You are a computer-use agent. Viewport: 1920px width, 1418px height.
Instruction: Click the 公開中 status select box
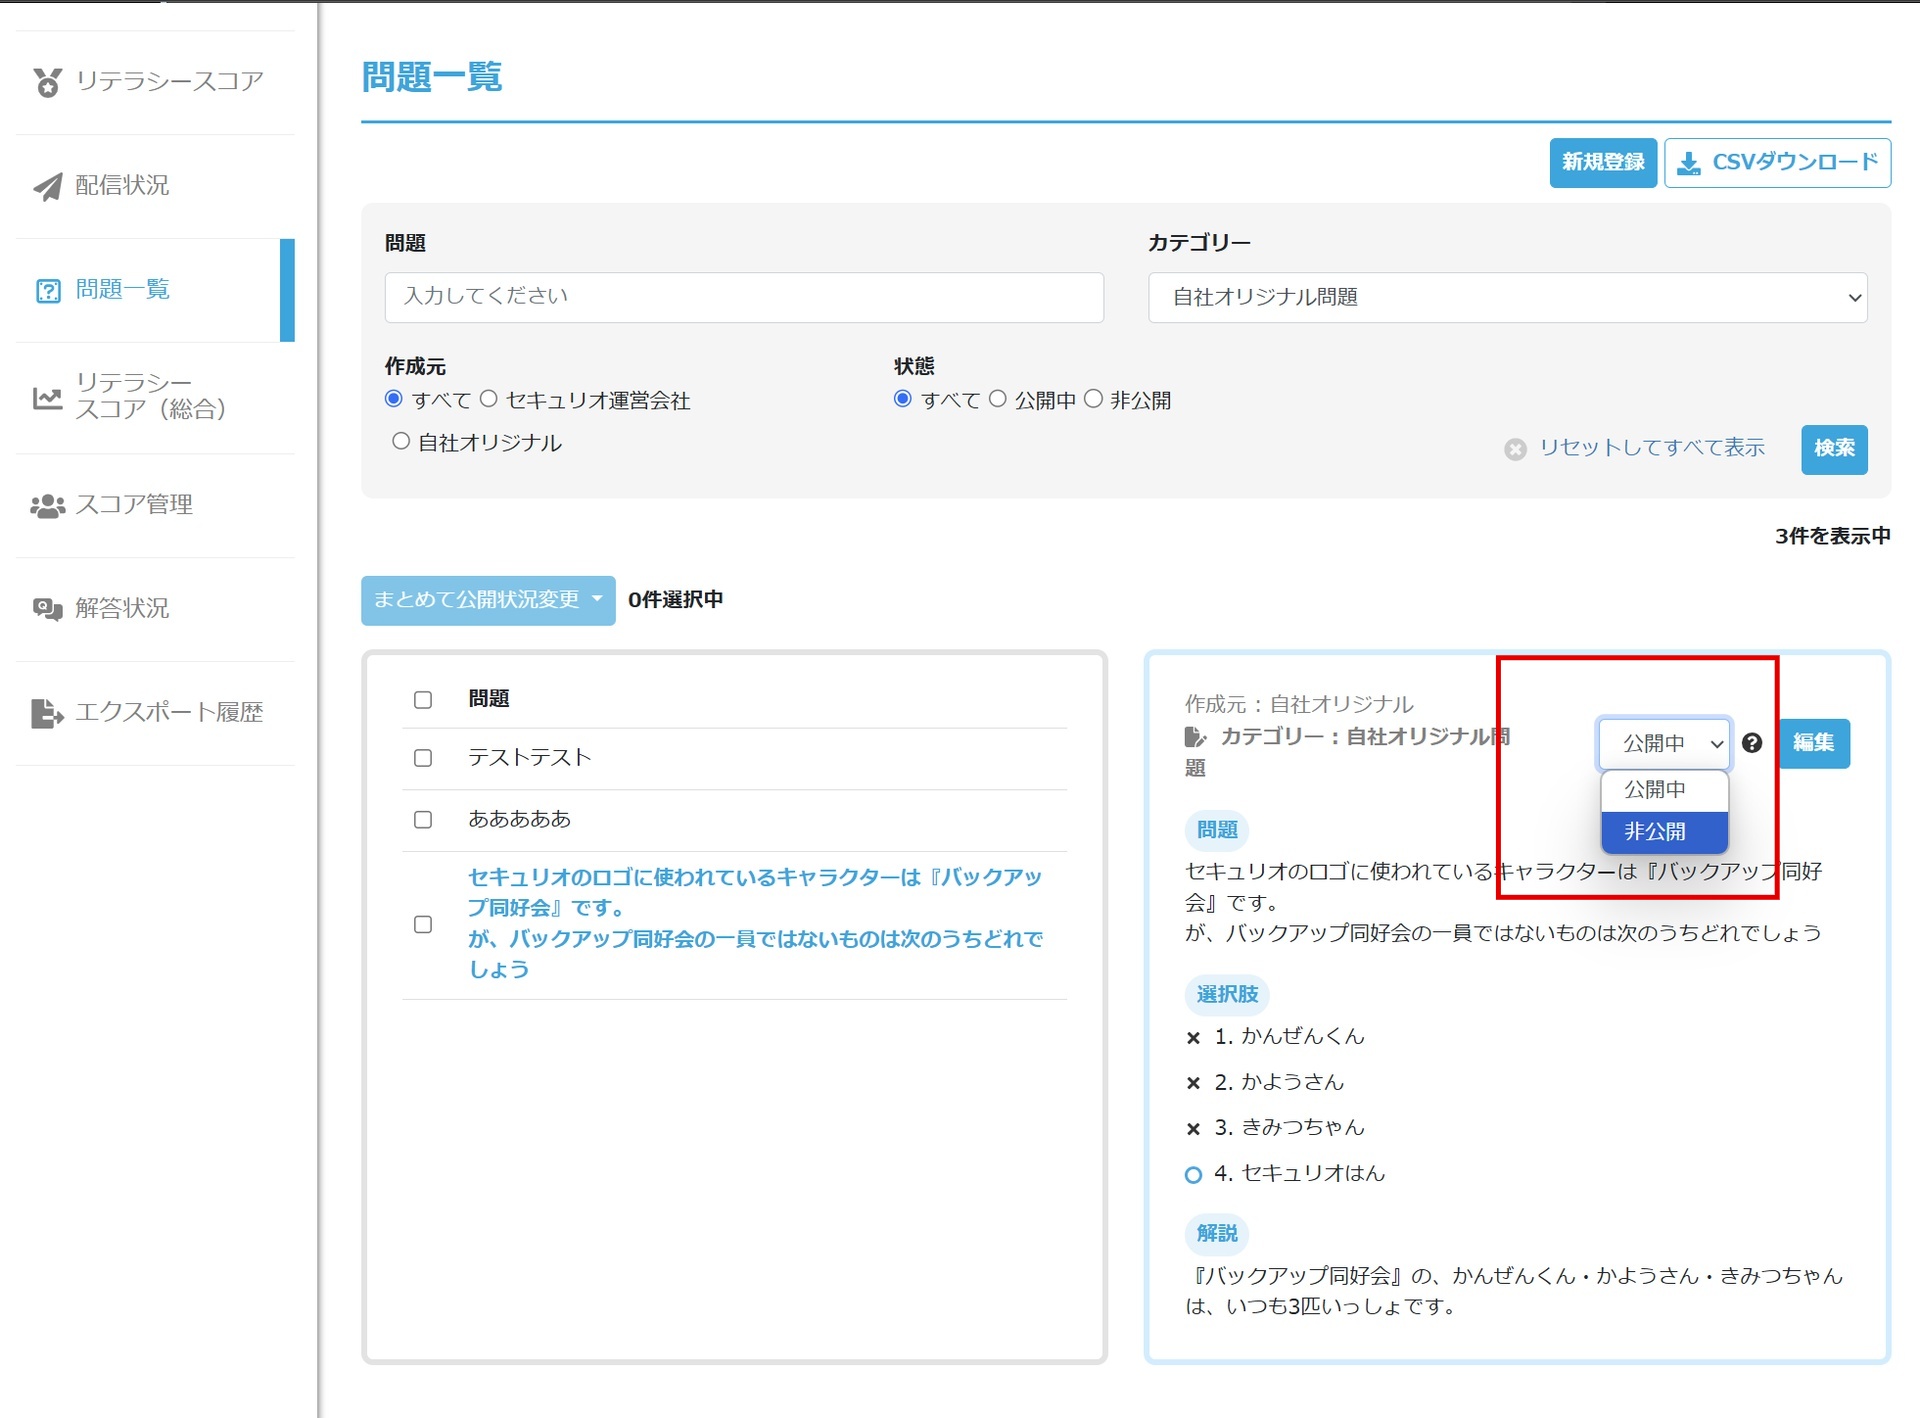[1665, 744]
